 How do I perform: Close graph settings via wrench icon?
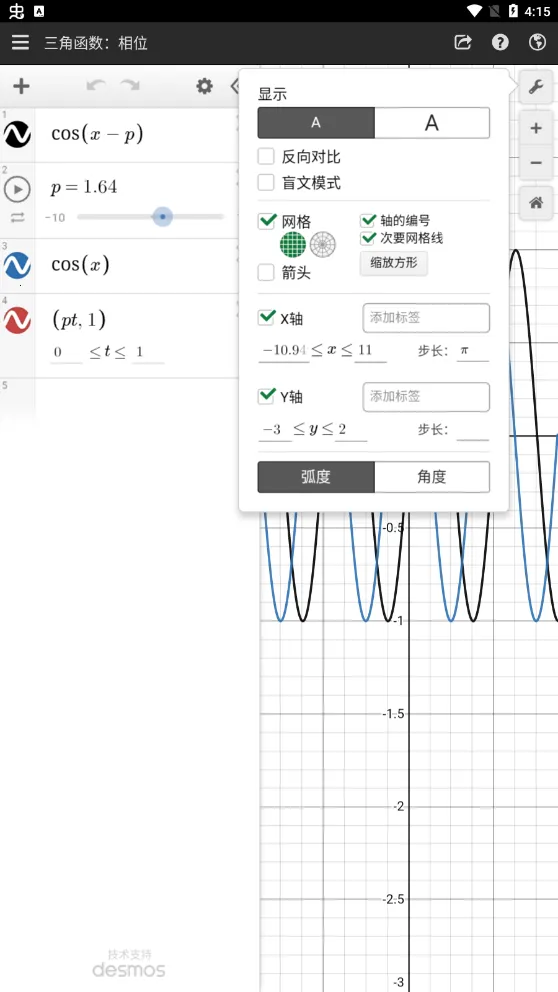(536, 87)
